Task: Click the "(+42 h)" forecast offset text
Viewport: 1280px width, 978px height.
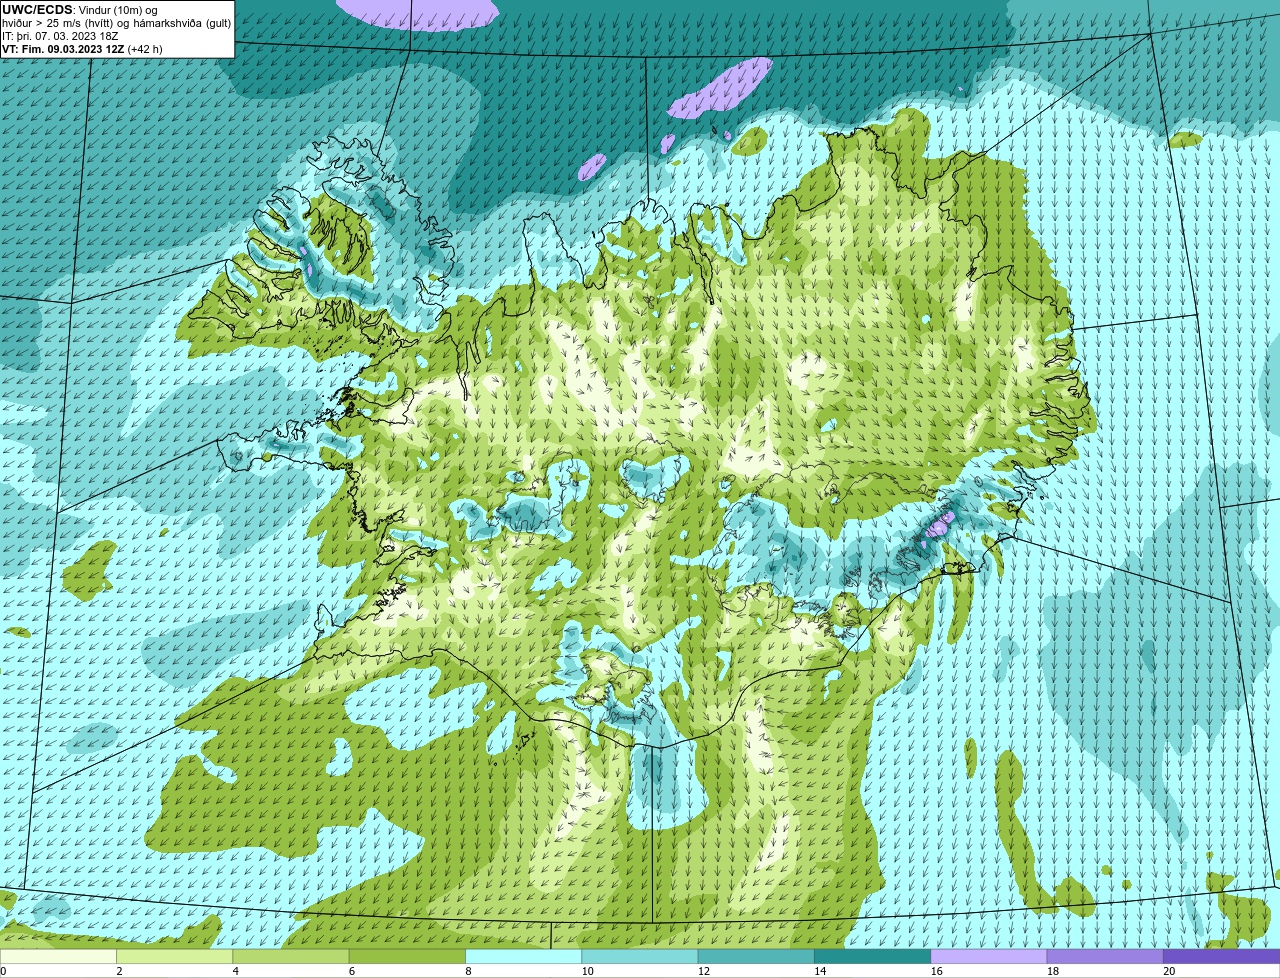Action: pos(145,49)
